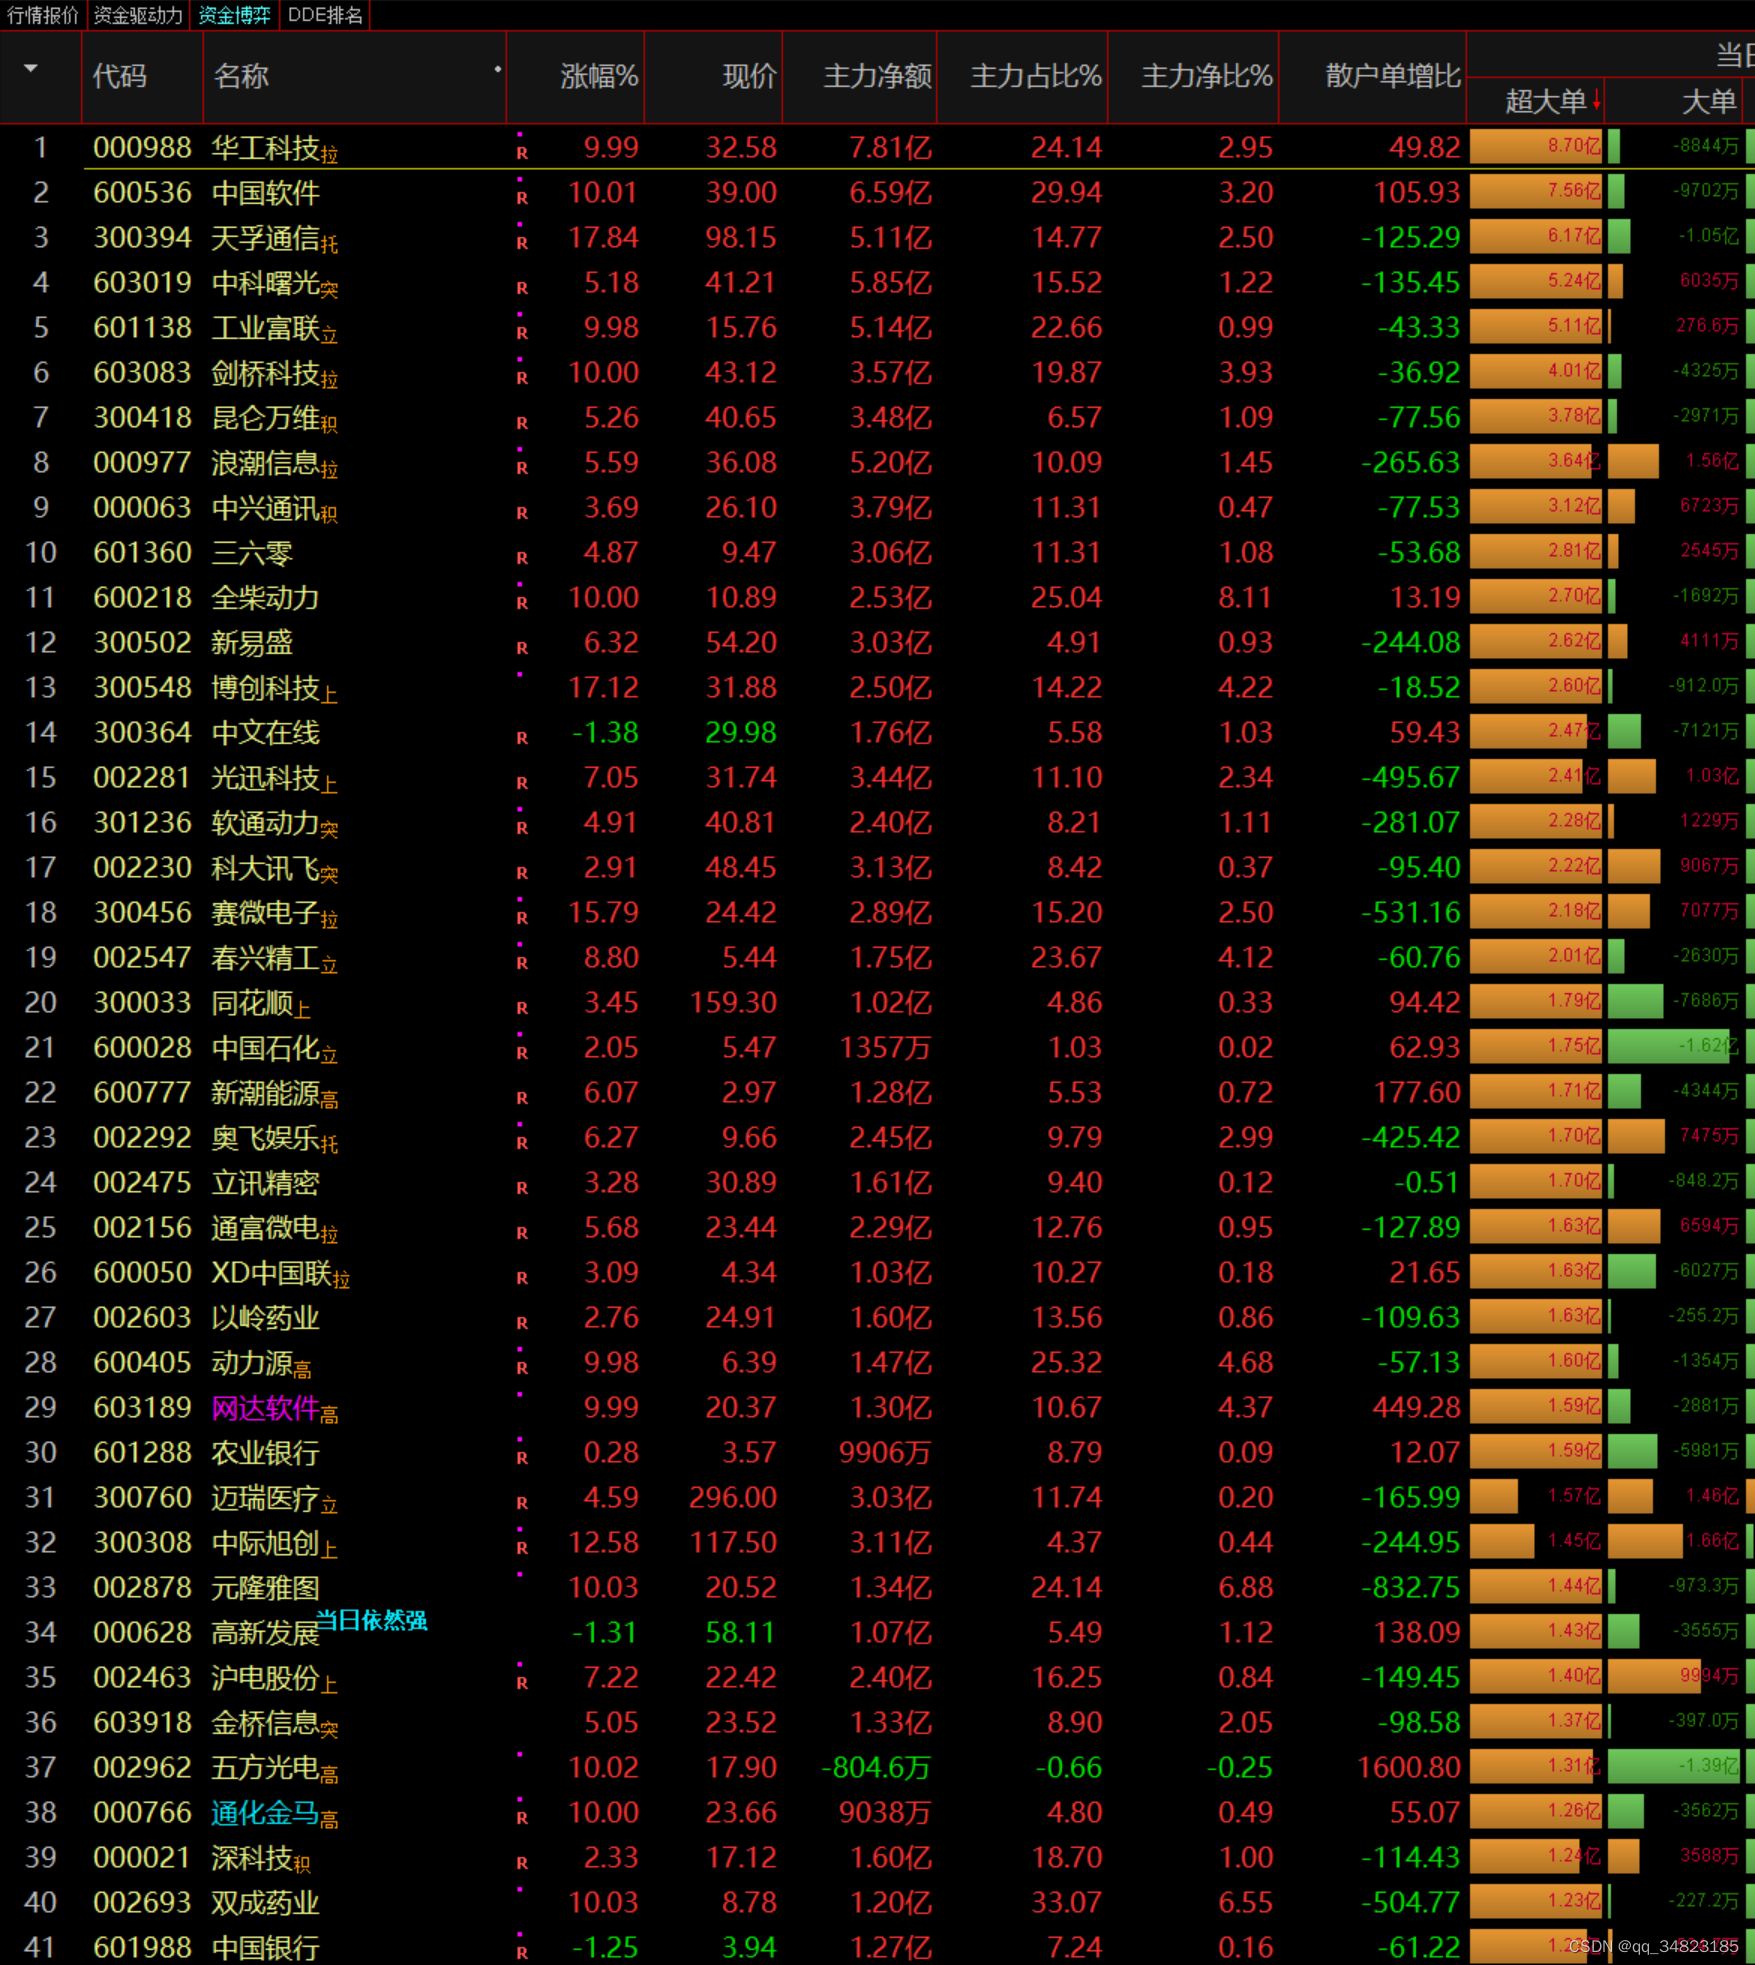Click the R marker in the 以岭药业 row

click(x=522, y=1323)
